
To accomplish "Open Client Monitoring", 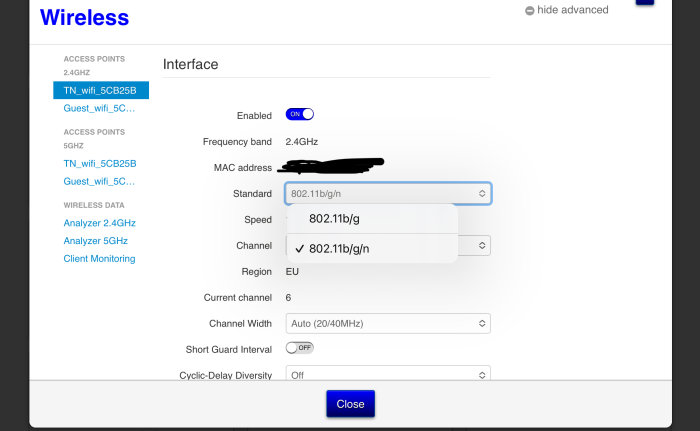I will 99,259.
